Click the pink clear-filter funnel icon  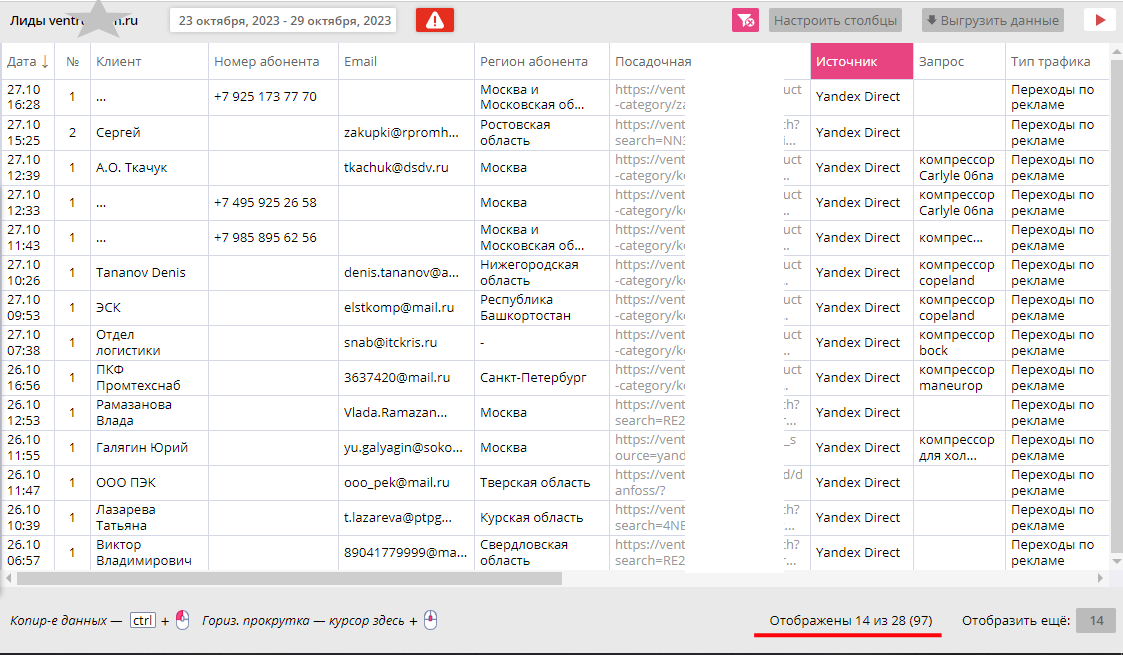click(x=745, y=20)
